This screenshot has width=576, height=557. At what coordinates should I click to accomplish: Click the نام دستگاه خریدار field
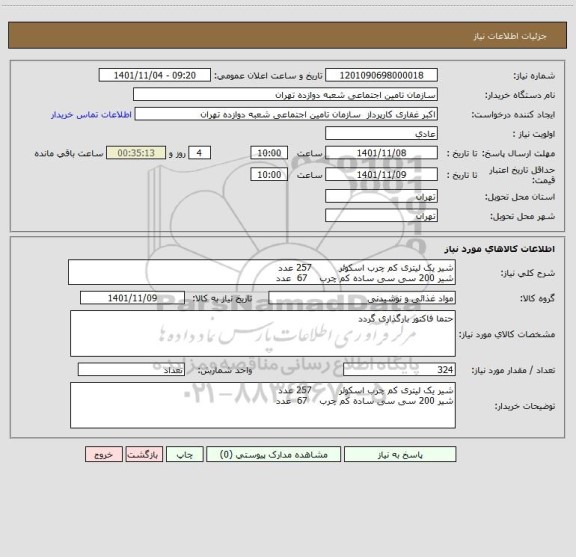click(285, 94)
